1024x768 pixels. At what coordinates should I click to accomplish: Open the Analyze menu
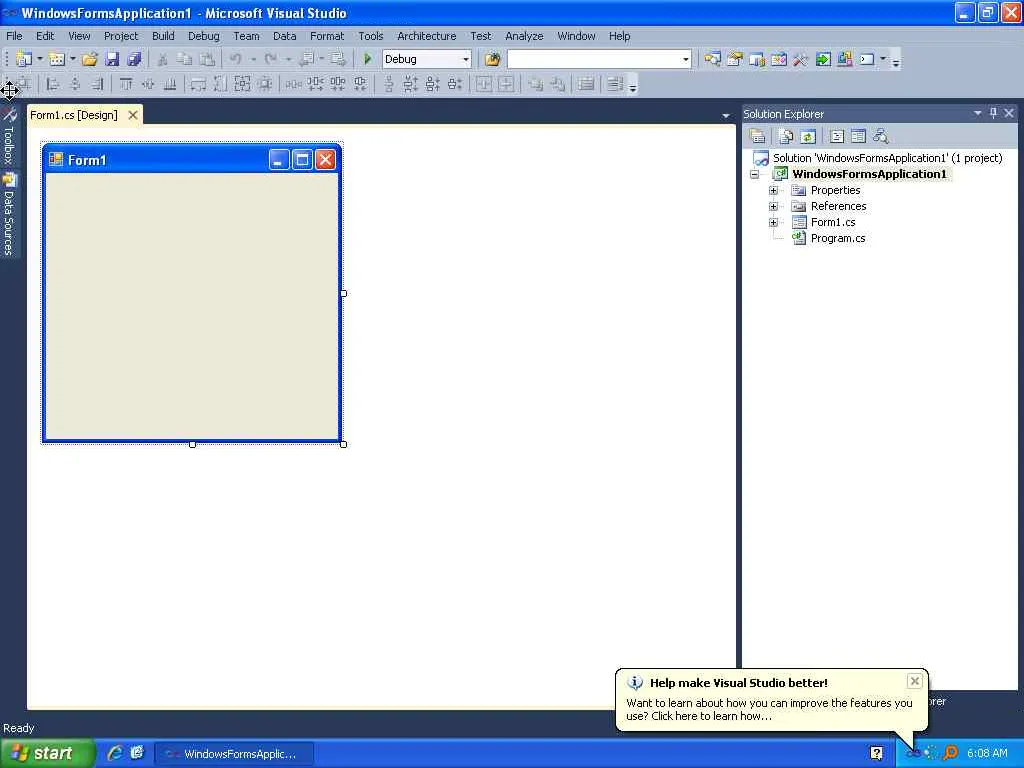[x=524, y=36]
